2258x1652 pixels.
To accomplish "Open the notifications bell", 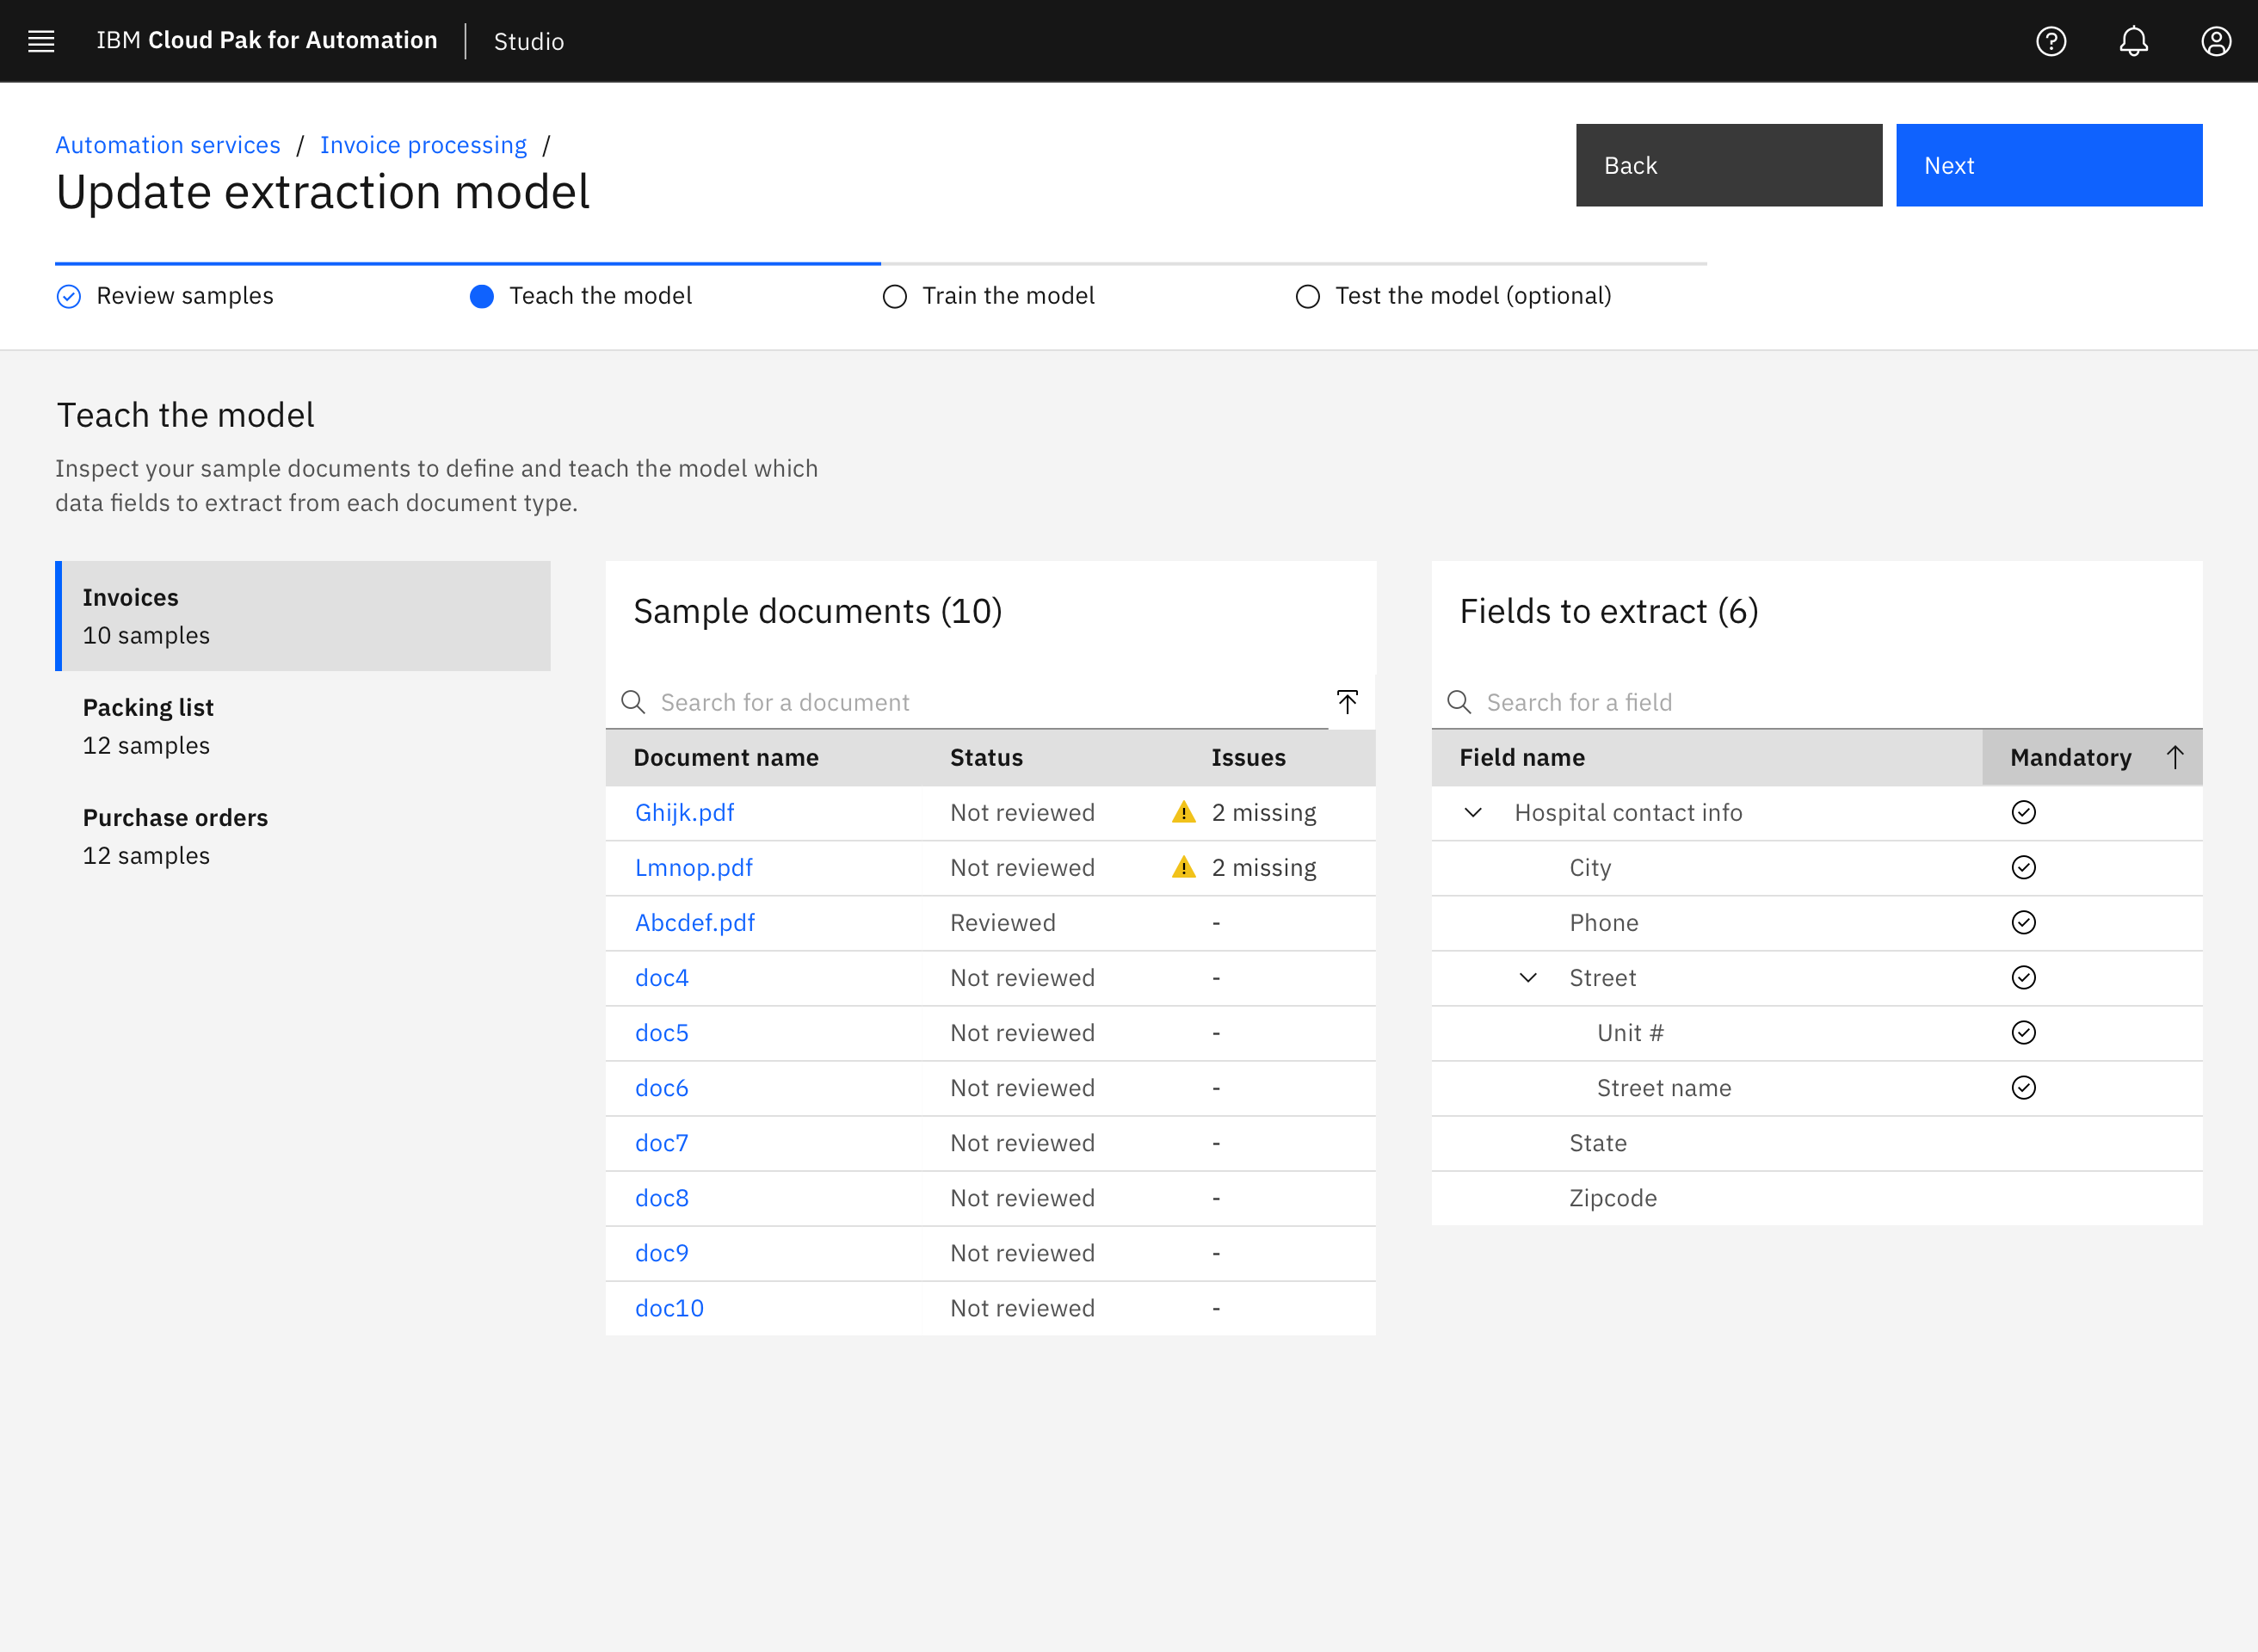I will pos(2133,41).
